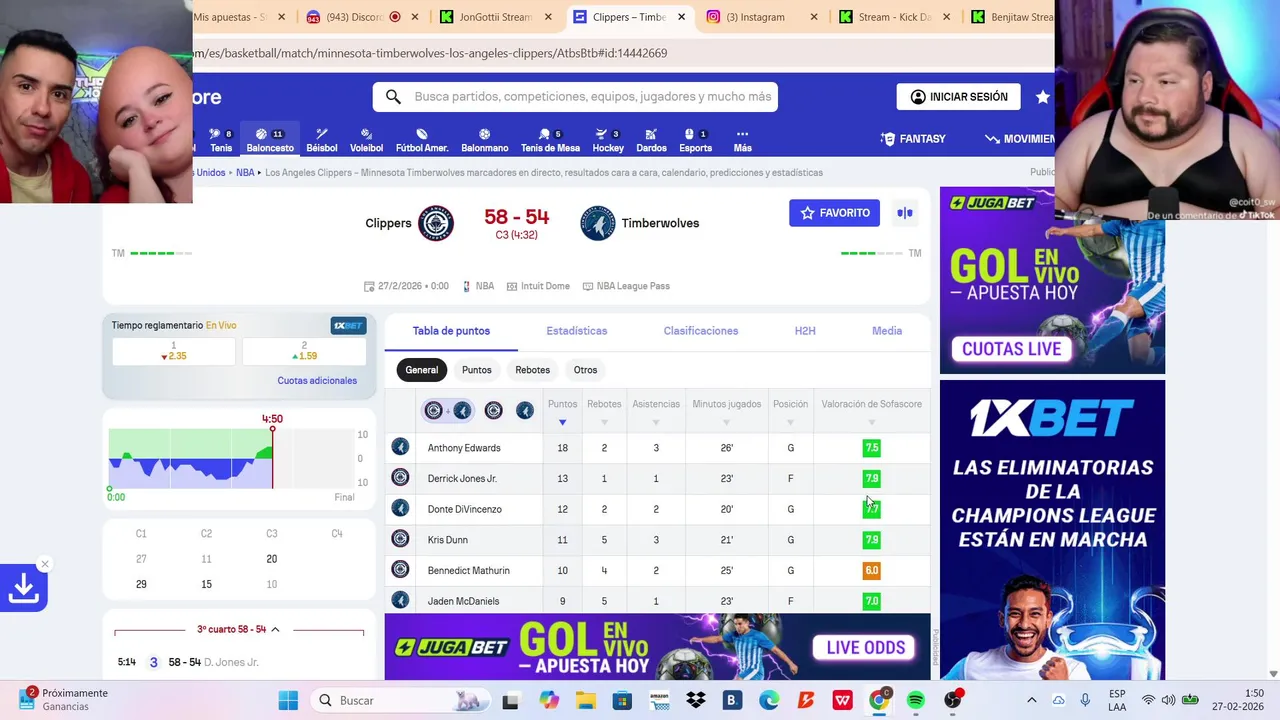Open the Dardos sport icon

click(651, 140)
